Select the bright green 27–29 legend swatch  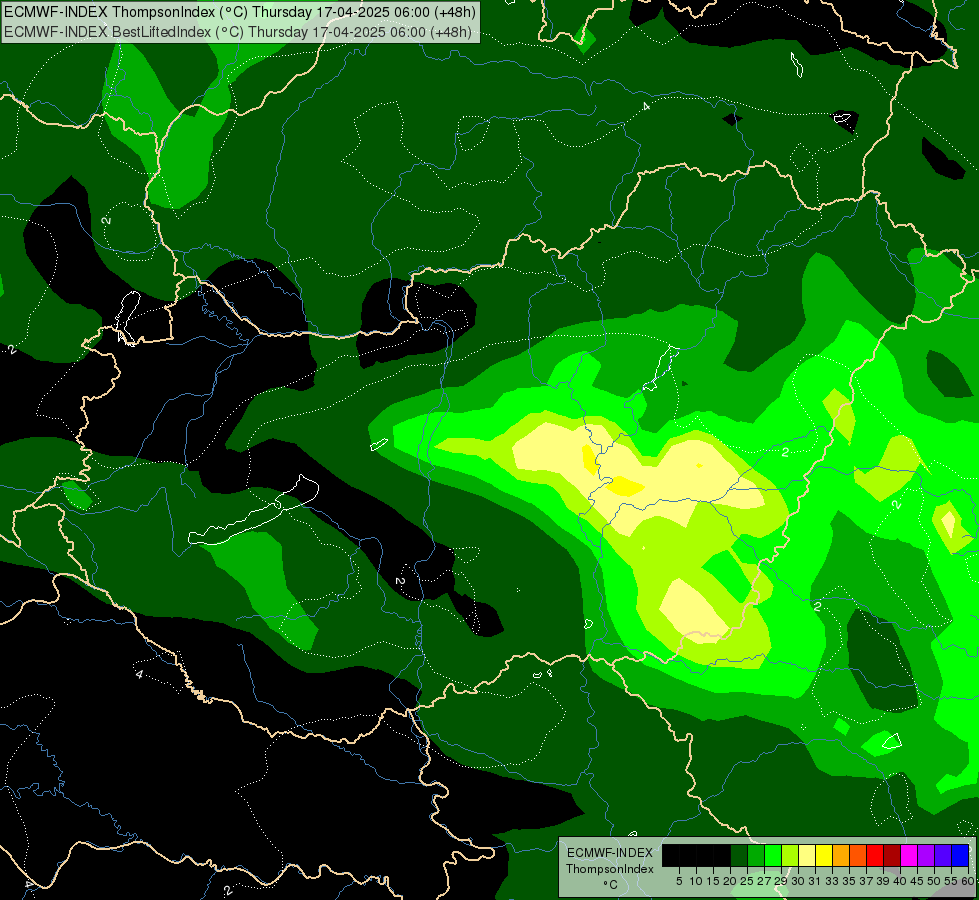(x=773, y=855)
